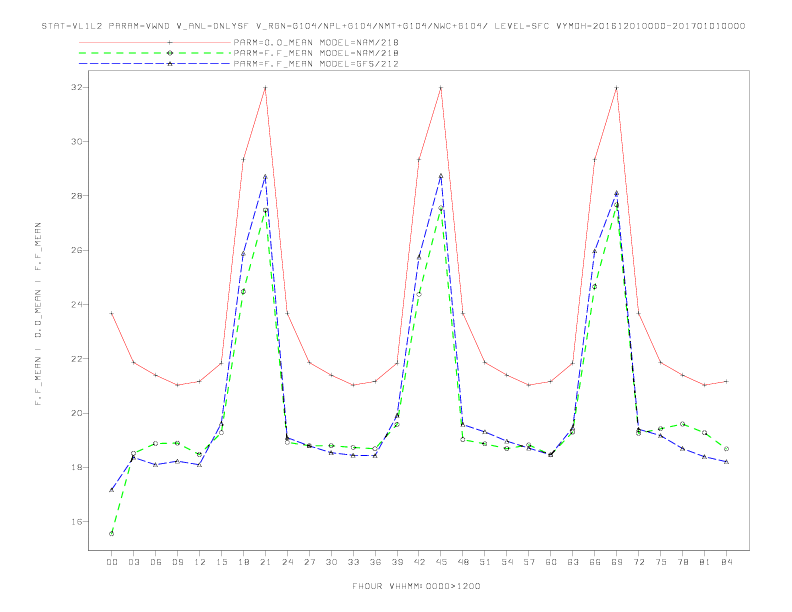Click x-axis hour label 12
This screenshot has width=792, height=612.
coord(200,562)
